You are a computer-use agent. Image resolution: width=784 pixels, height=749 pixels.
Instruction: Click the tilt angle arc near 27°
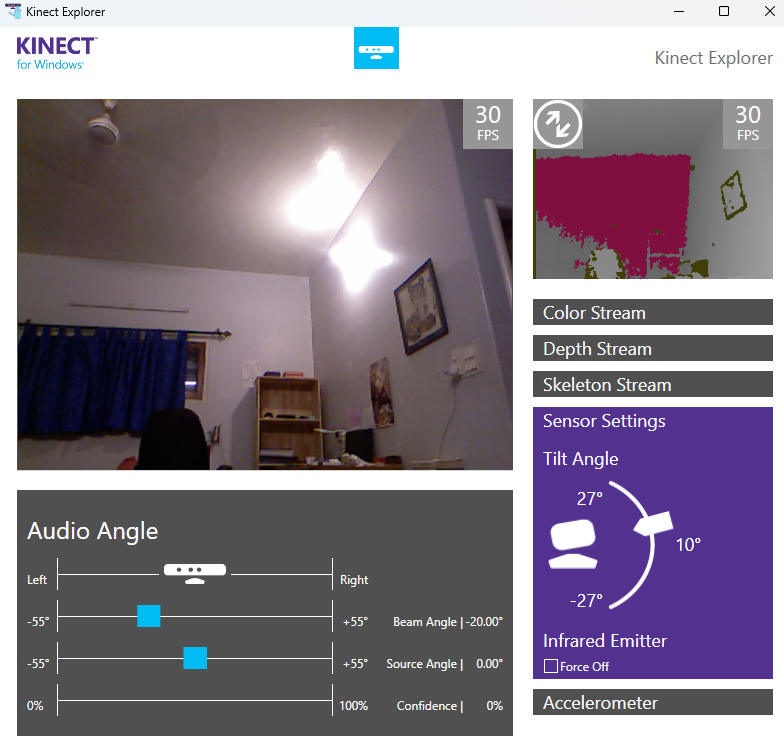point(627,492)
